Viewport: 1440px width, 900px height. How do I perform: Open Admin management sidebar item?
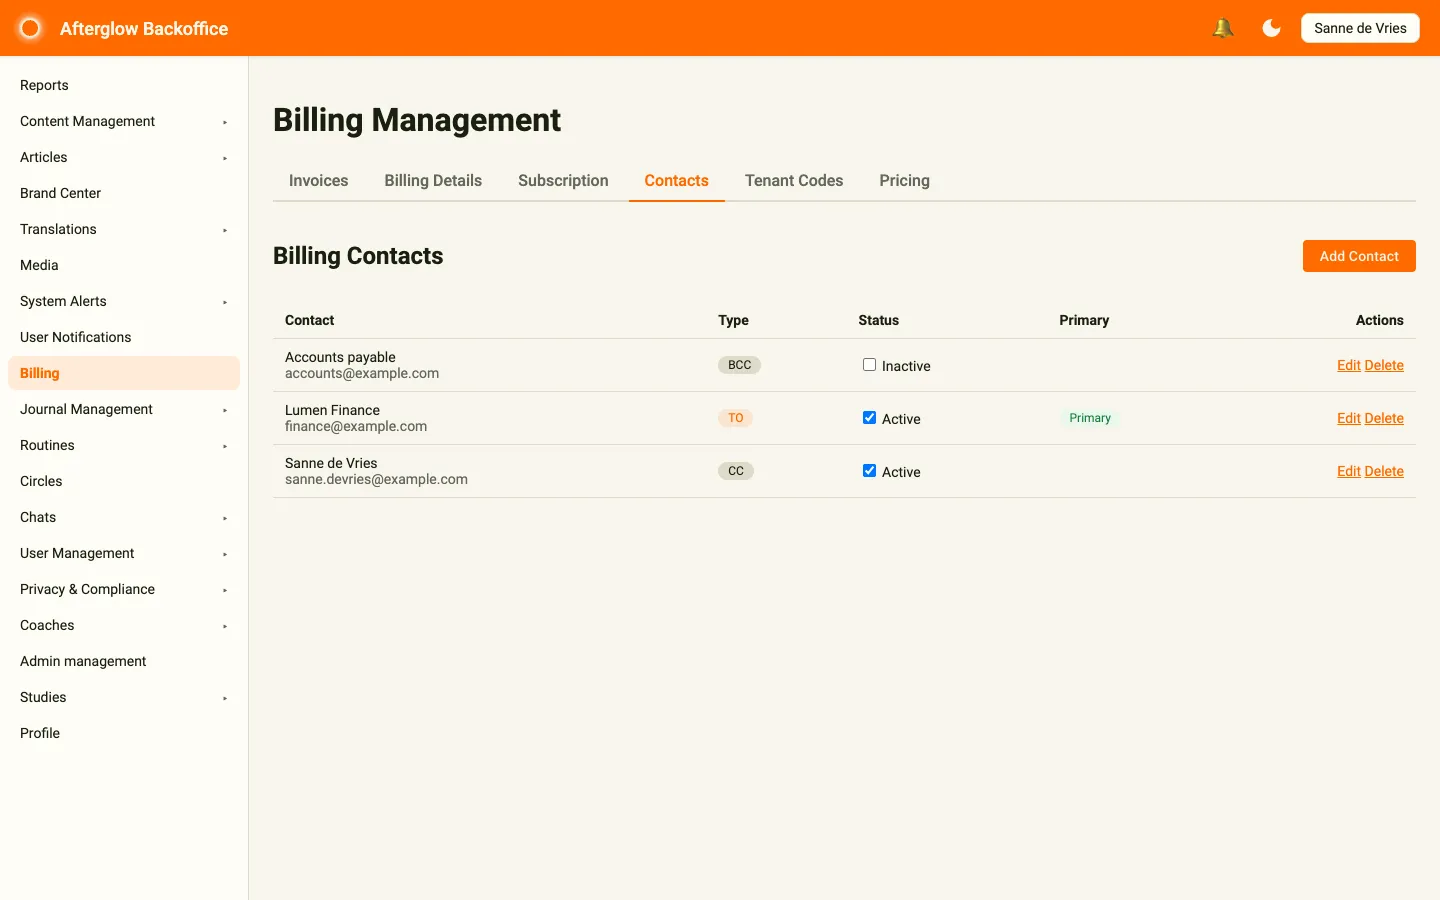coord(124,661)
